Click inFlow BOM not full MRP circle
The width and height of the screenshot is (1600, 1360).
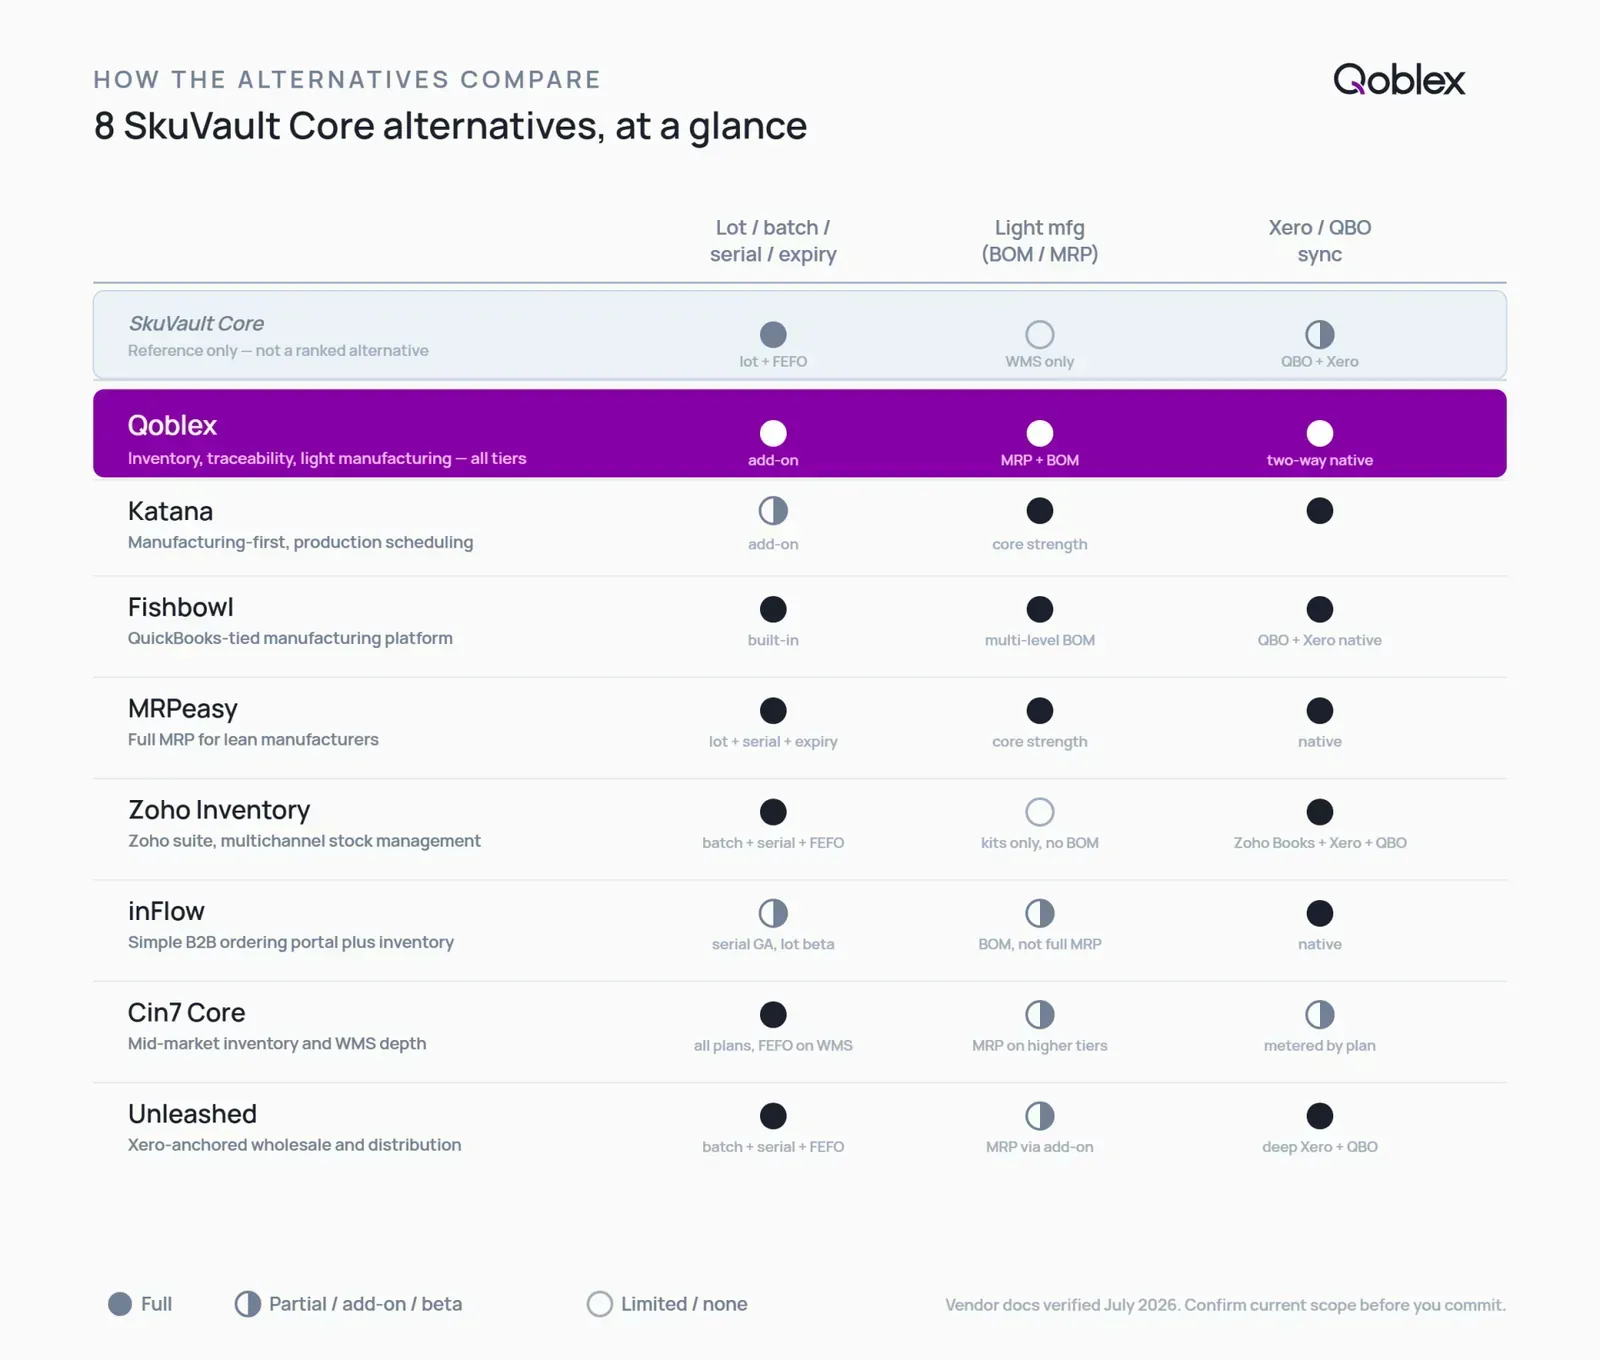1040,913
